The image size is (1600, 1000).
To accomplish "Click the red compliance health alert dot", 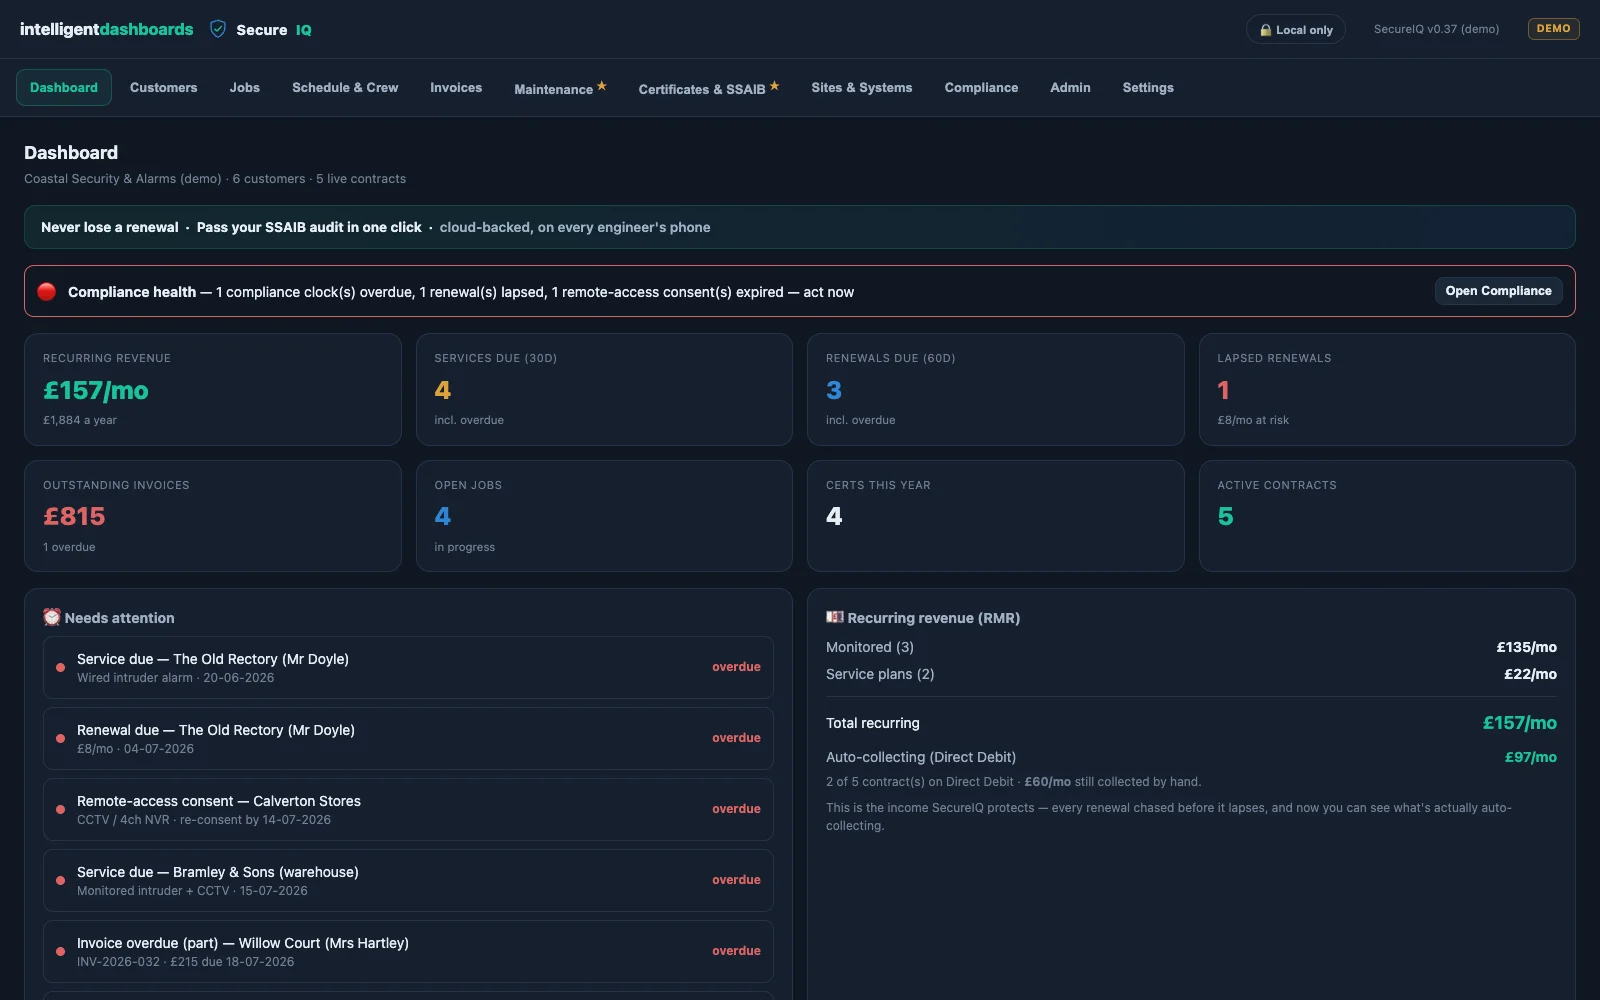I will coord(46,291).
